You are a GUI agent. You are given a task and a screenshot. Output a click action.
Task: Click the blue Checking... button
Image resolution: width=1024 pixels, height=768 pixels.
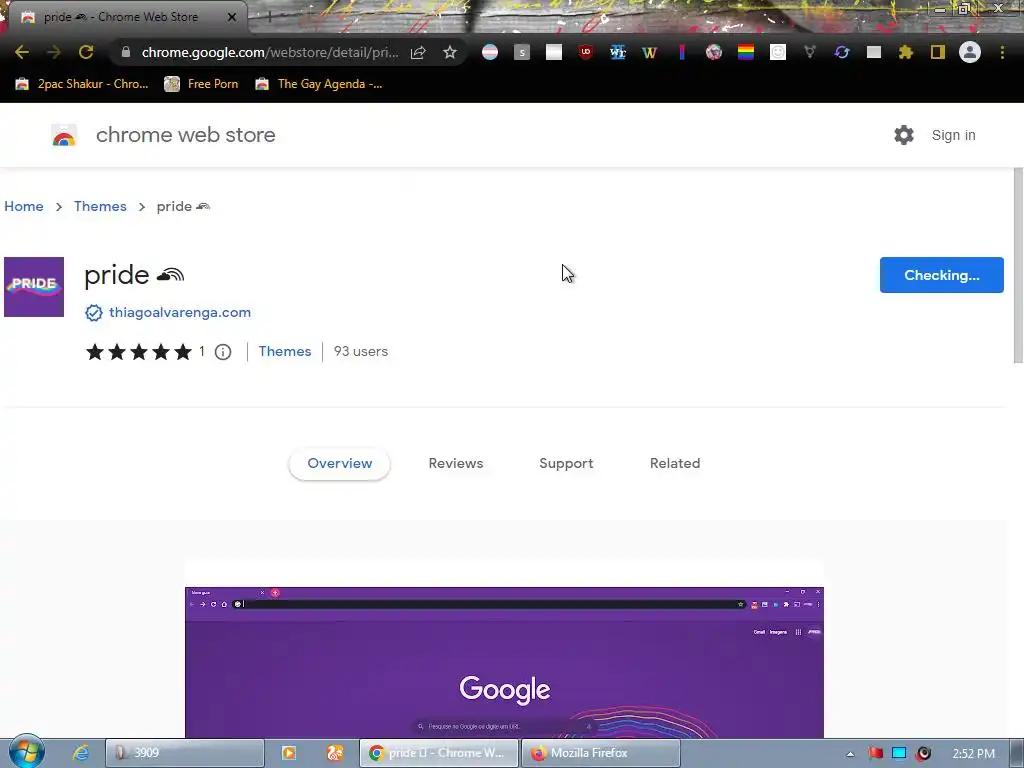[x=942, y=275]
